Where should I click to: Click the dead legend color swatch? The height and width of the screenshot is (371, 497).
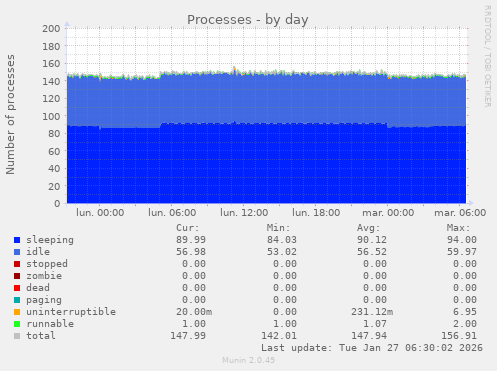click(x=17, y=288)
